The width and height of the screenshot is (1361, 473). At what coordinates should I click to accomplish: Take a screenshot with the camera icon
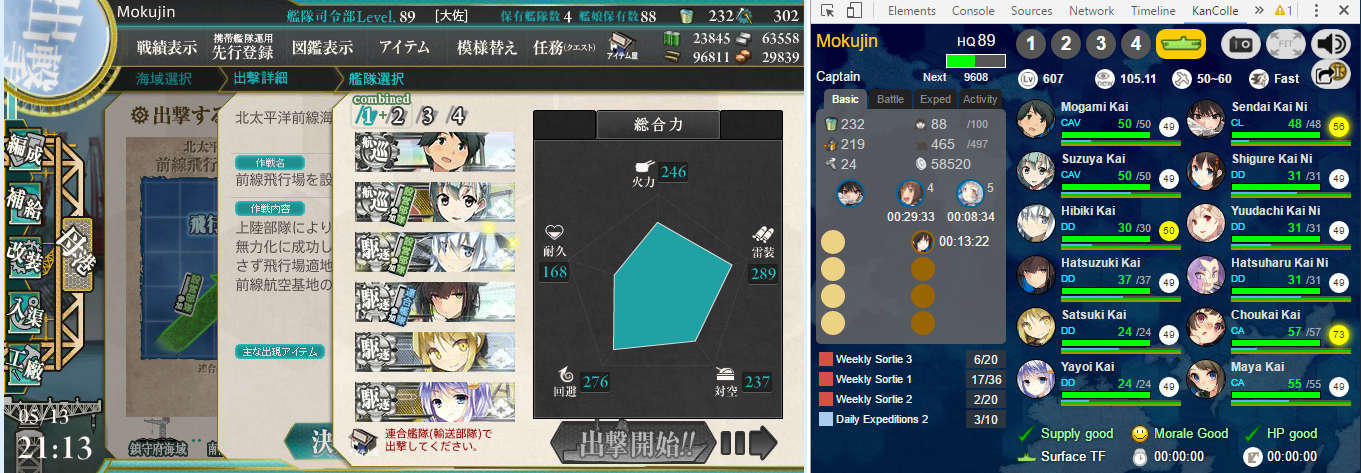click(x=1242, y=45)
